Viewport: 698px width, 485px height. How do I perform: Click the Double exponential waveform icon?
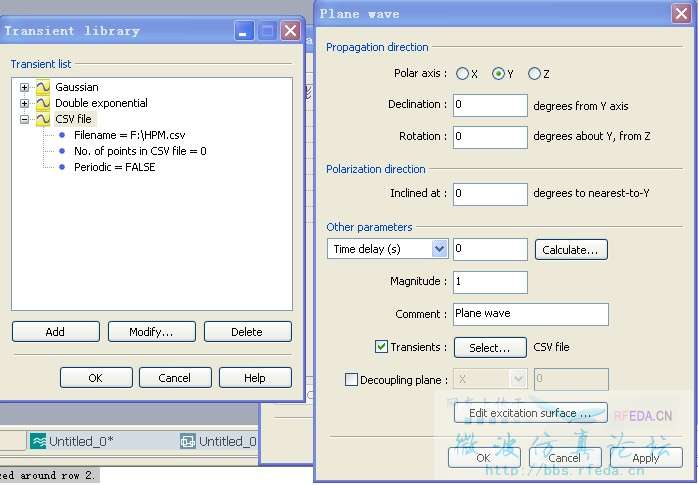[x=43, y=103]
